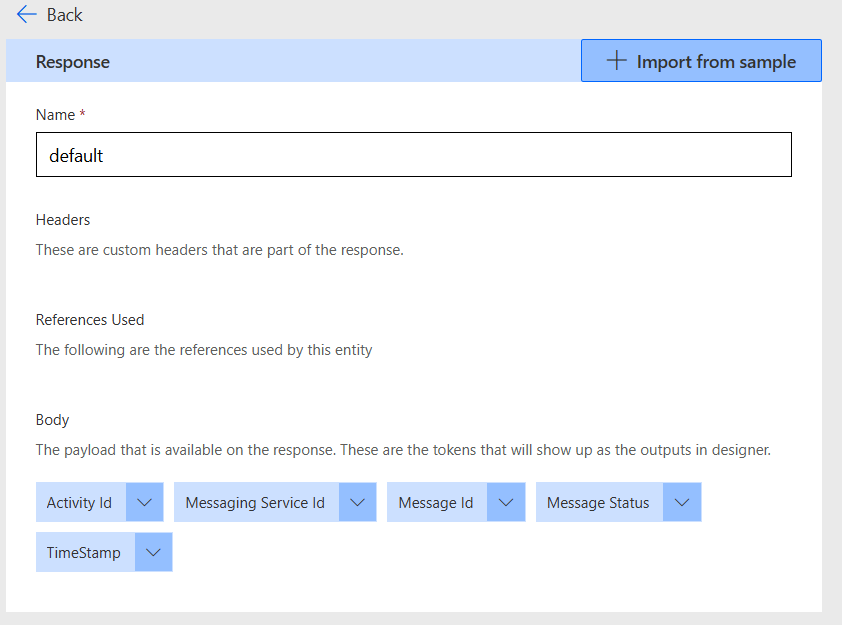Image resolution: width=842 pixels, height=625 pixels.
Task: Select the Messaging Service Id token label
Action: point(255,503)
